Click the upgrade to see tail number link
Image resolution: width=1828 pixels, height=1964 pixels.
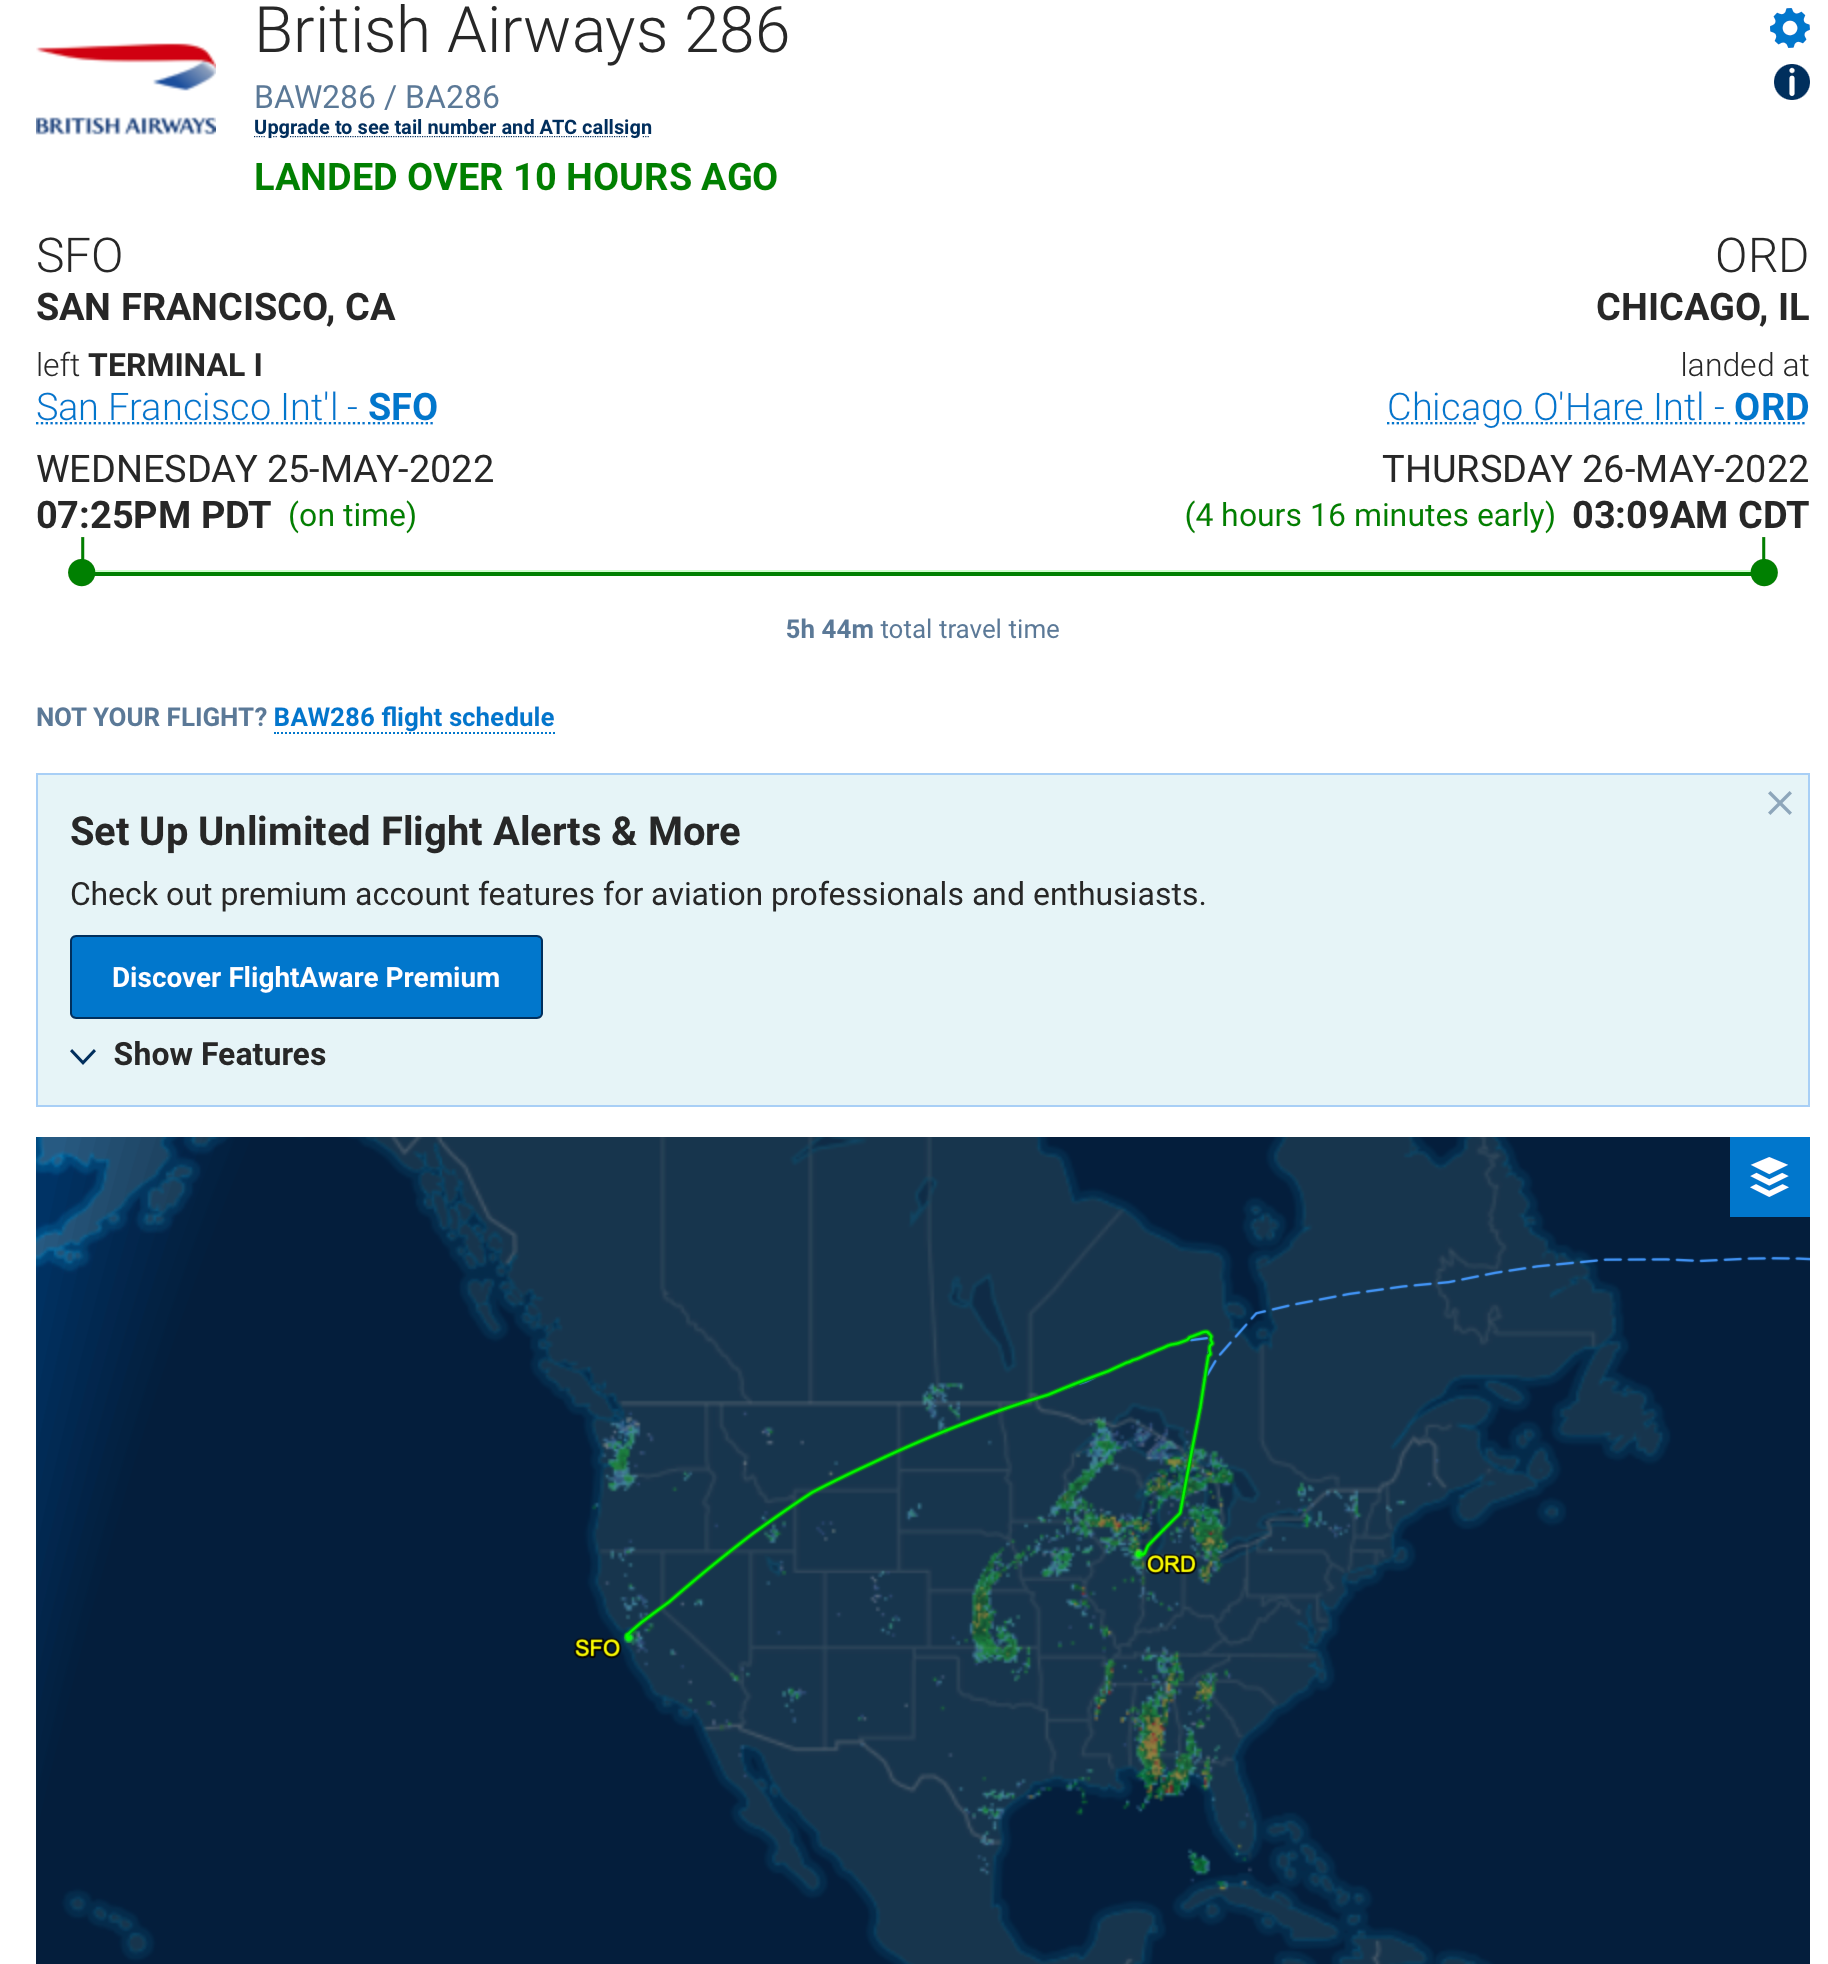[453, 127]
